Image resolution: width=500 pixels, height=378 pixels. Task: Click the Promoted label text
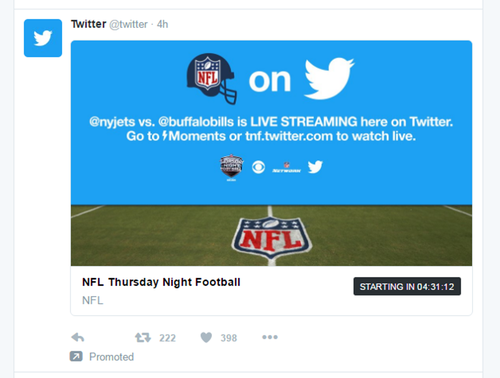(x=111, y=357)
